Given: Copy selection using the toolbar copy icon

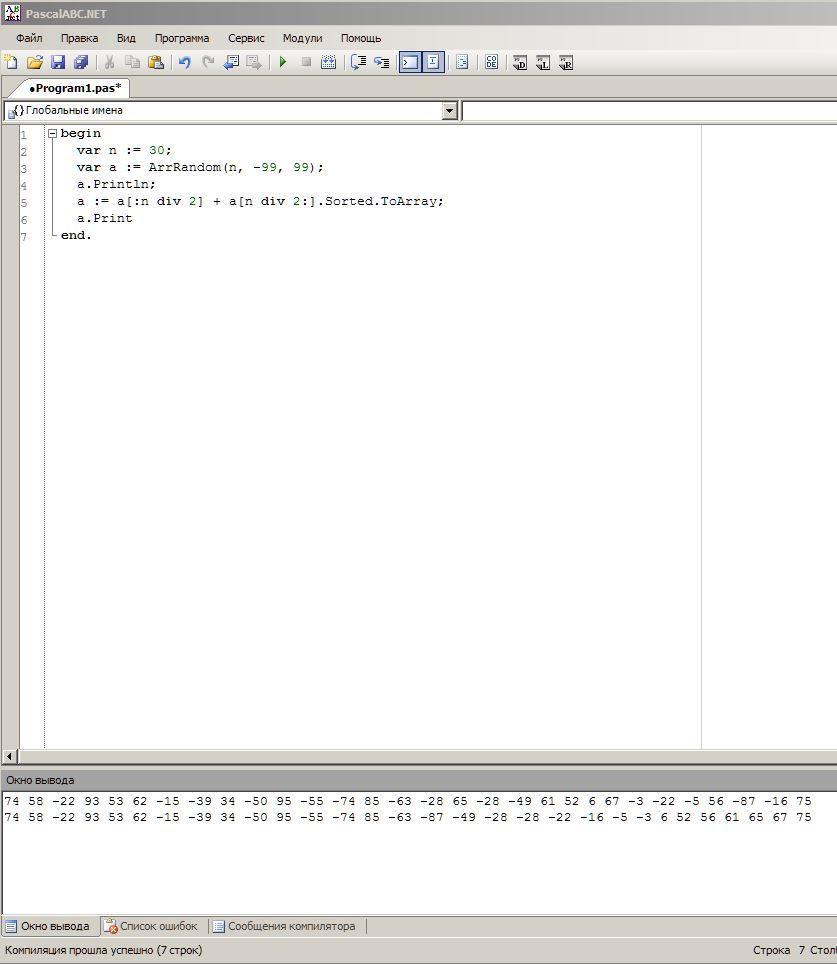Looking at the screenshot, I should point(132,62).
